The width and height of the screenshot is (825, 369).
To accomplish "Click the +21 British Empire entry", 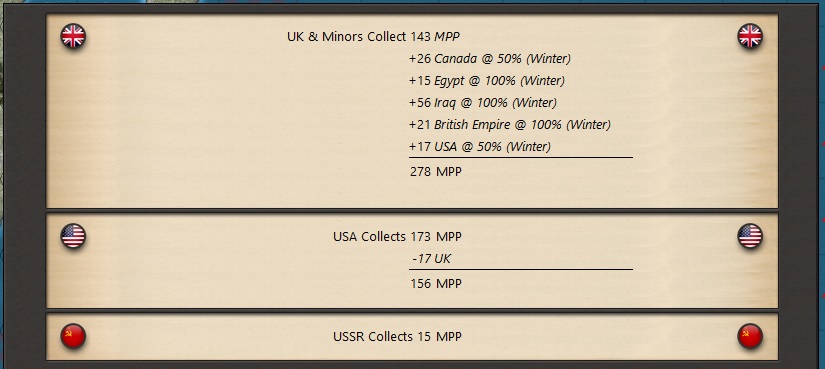I will click(x=510, y=125).
